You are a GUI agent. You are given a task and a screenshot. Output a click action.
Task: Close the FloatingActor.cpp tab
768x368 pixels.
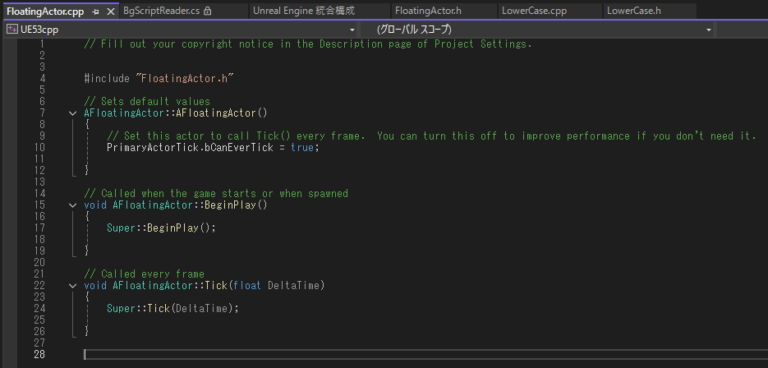(x=111, y=11)
